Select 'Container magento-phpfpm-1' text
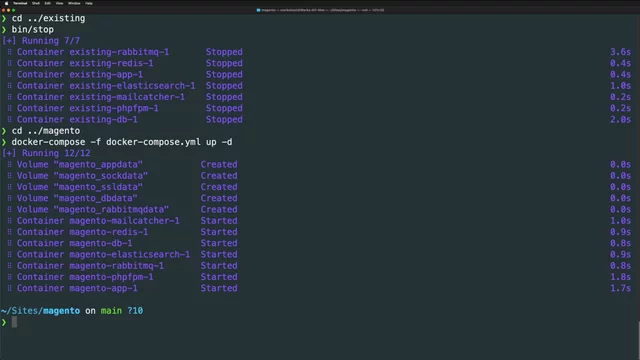Screen dimensions: 640x360 point(85,277)
